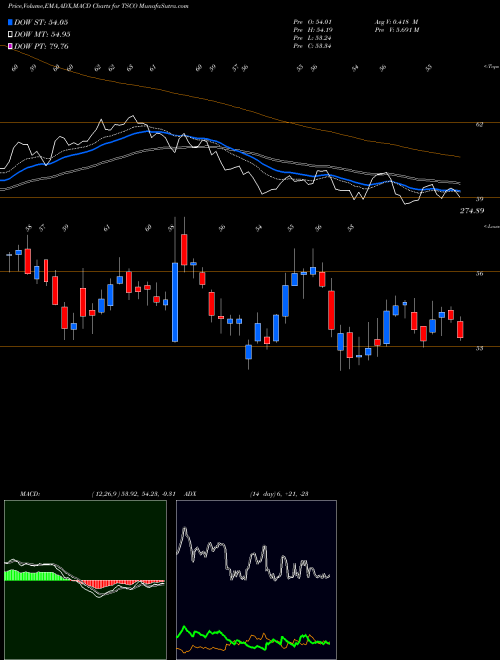
Task: Click the ADX label heading
Action: pyautogui.click(x=190, y=494)
